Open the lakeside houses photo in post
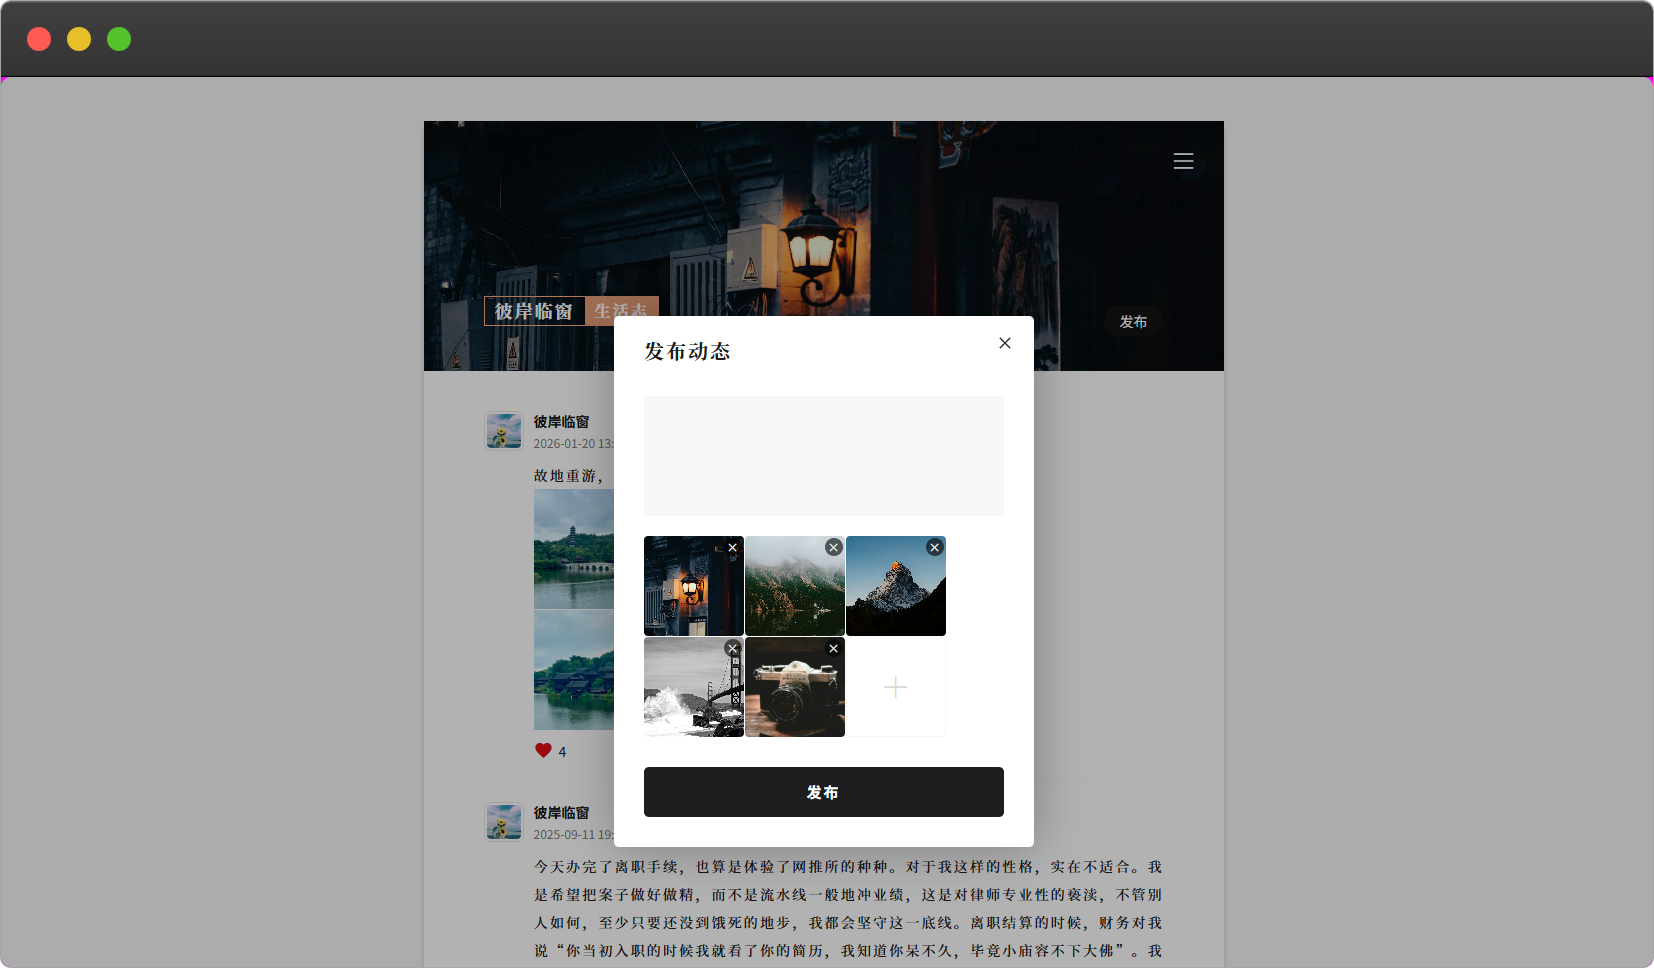This screenshot has height=968, width=1654. tap(574, 670)
